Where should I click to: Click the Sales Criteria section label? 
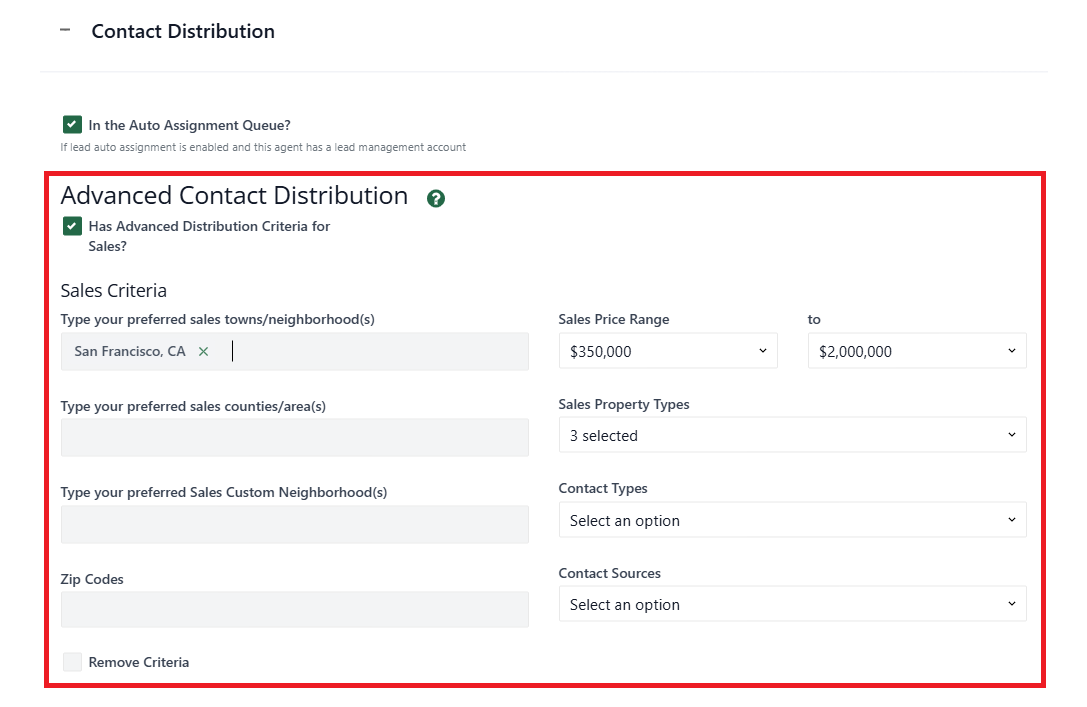coord(113,290)
